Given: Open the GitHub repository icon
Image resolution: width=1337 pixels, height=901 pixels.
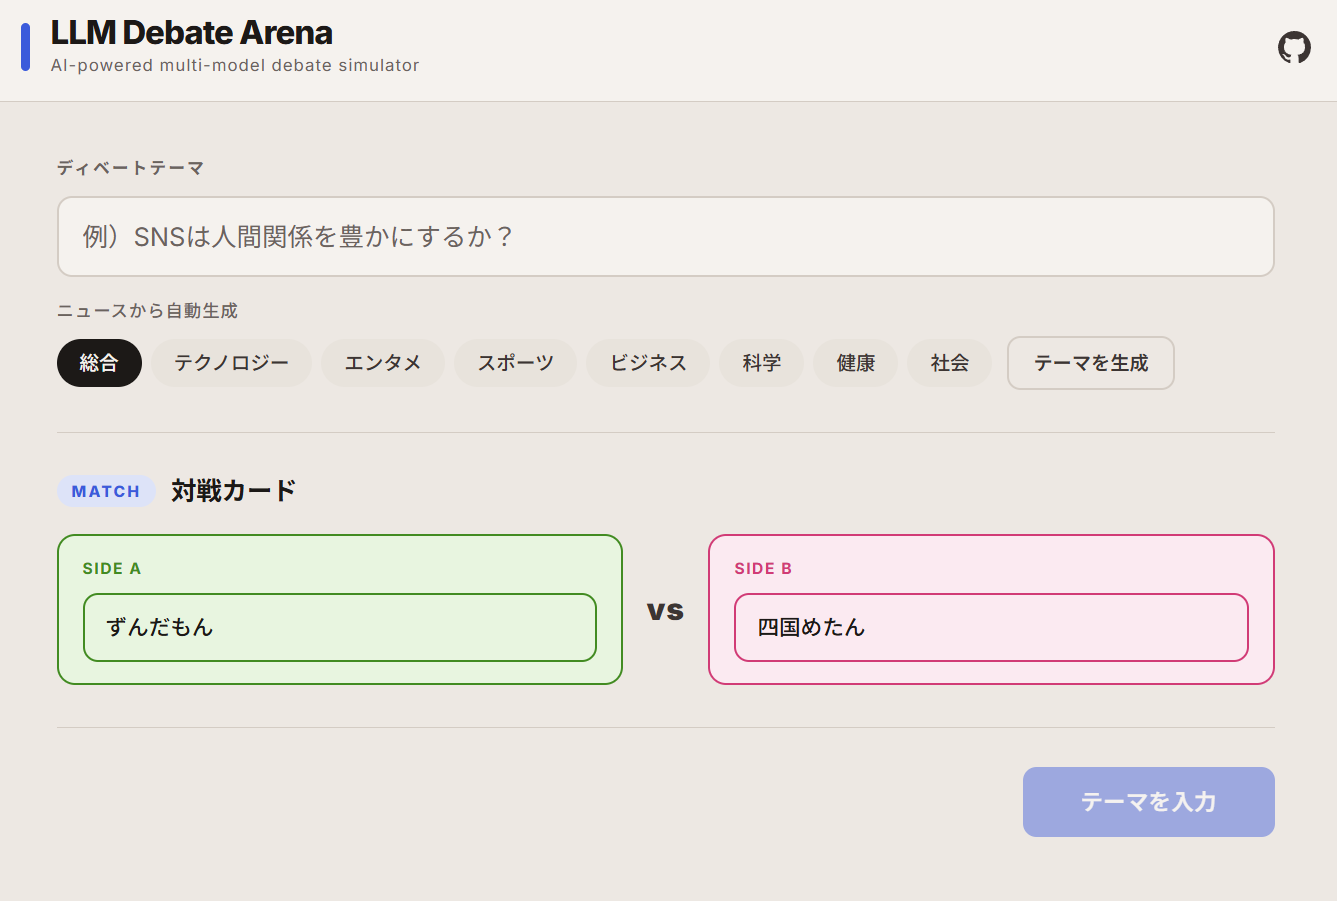Looking at the screenshot, I should (1294, 48).
